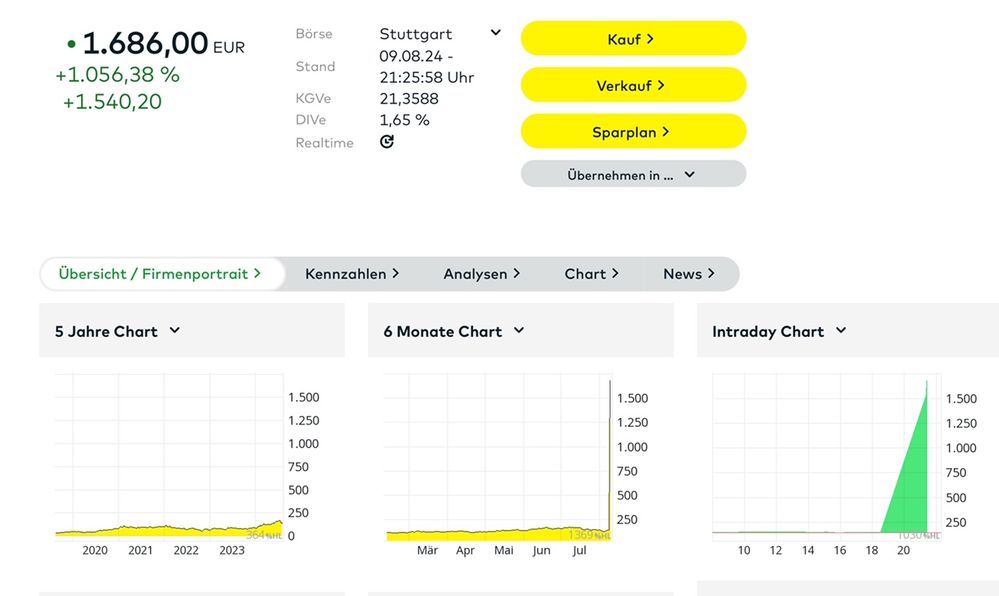Switch to the Kennzahlen tab
Viewport: 999px width, 596px height.
[x=352, y=274]
